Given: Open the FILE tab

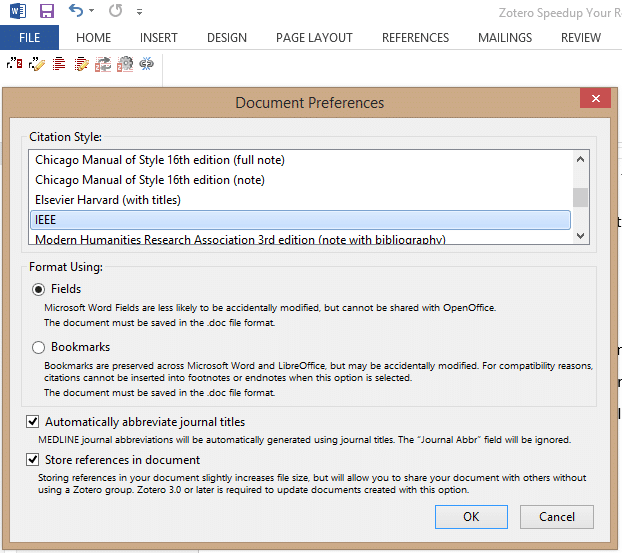Looking at the screenshot, I should [x=29, y=37].
